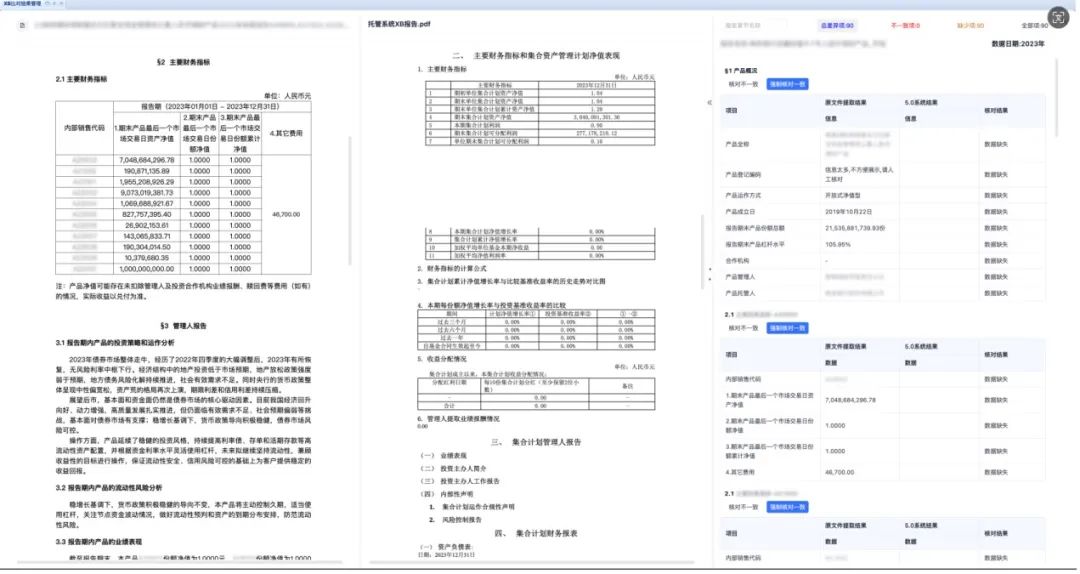This screenshot has width=1080, height=574.
Task: Click the §3 管理人报告 heading in left document
Action: pos(183,326)
